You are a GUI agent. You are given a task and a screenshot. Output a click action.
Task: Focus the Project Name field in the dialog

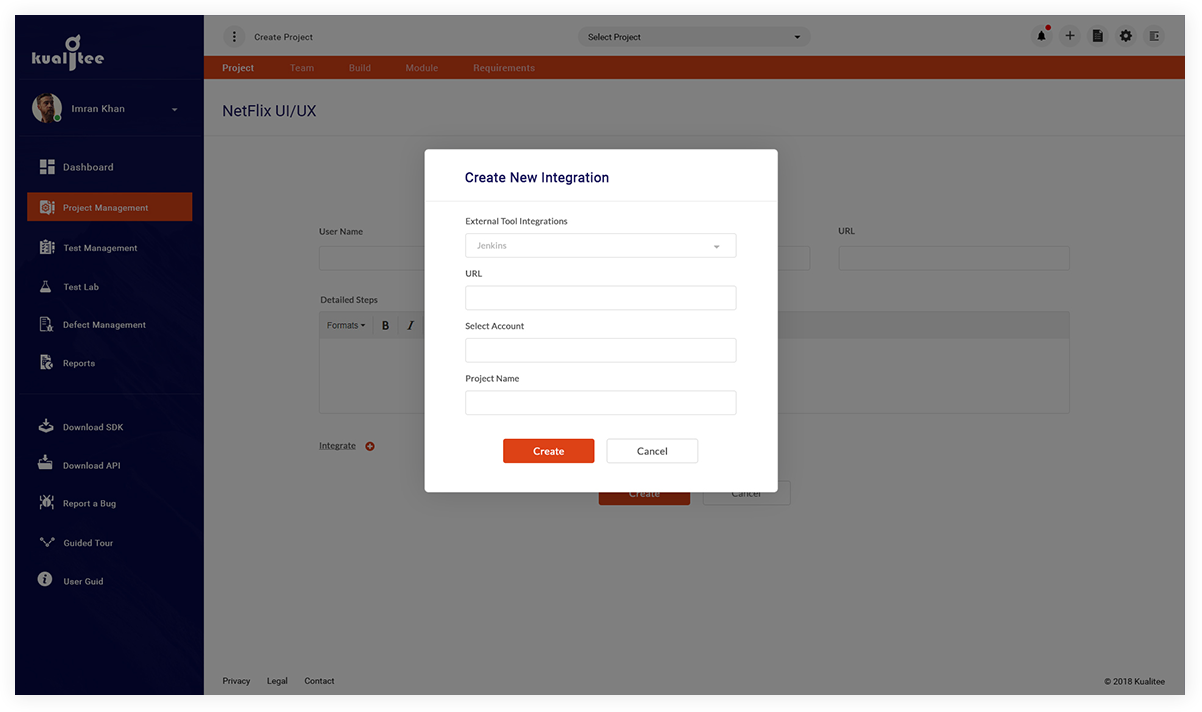click(x=601, y=403)
